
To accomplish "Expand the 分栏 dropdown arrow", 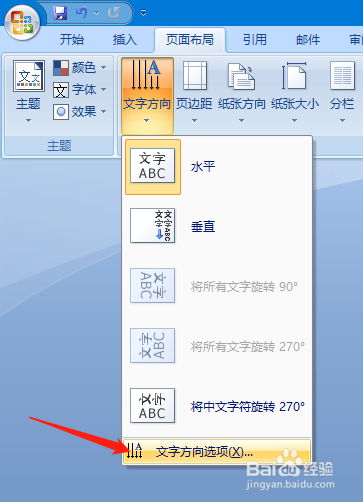I will tap(342, 120).
